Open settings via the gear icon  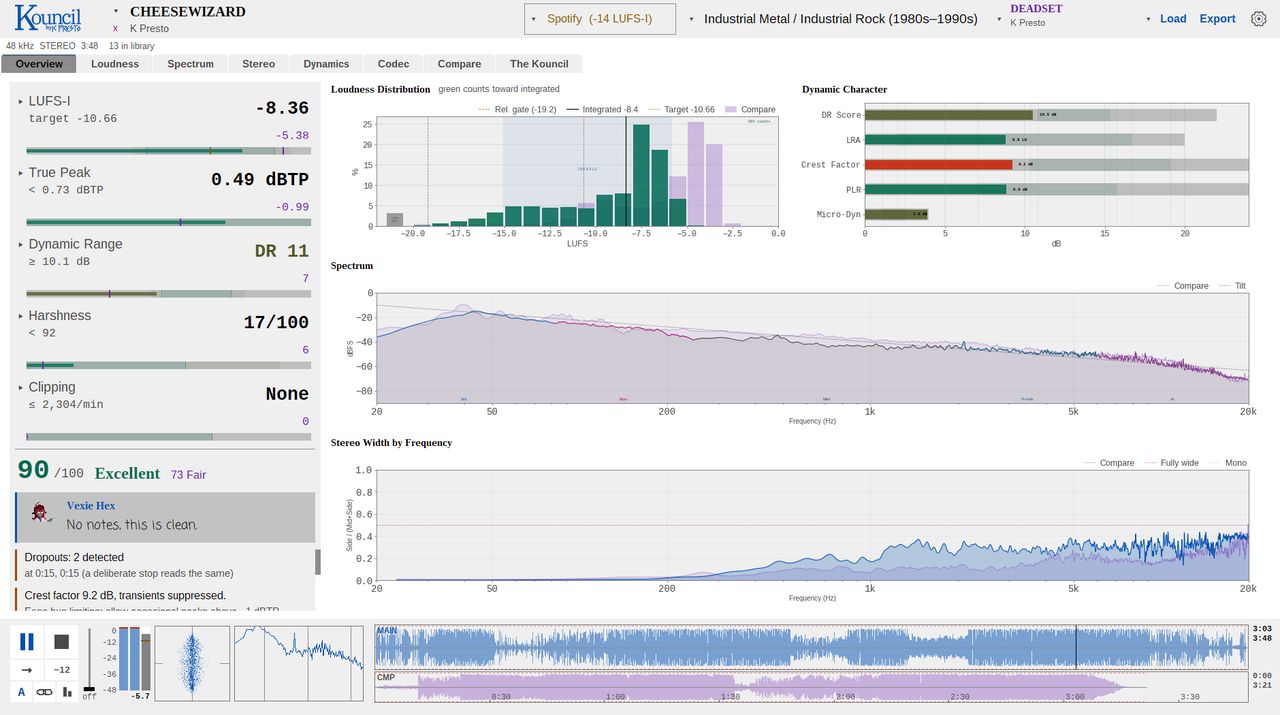(1259, 19)
